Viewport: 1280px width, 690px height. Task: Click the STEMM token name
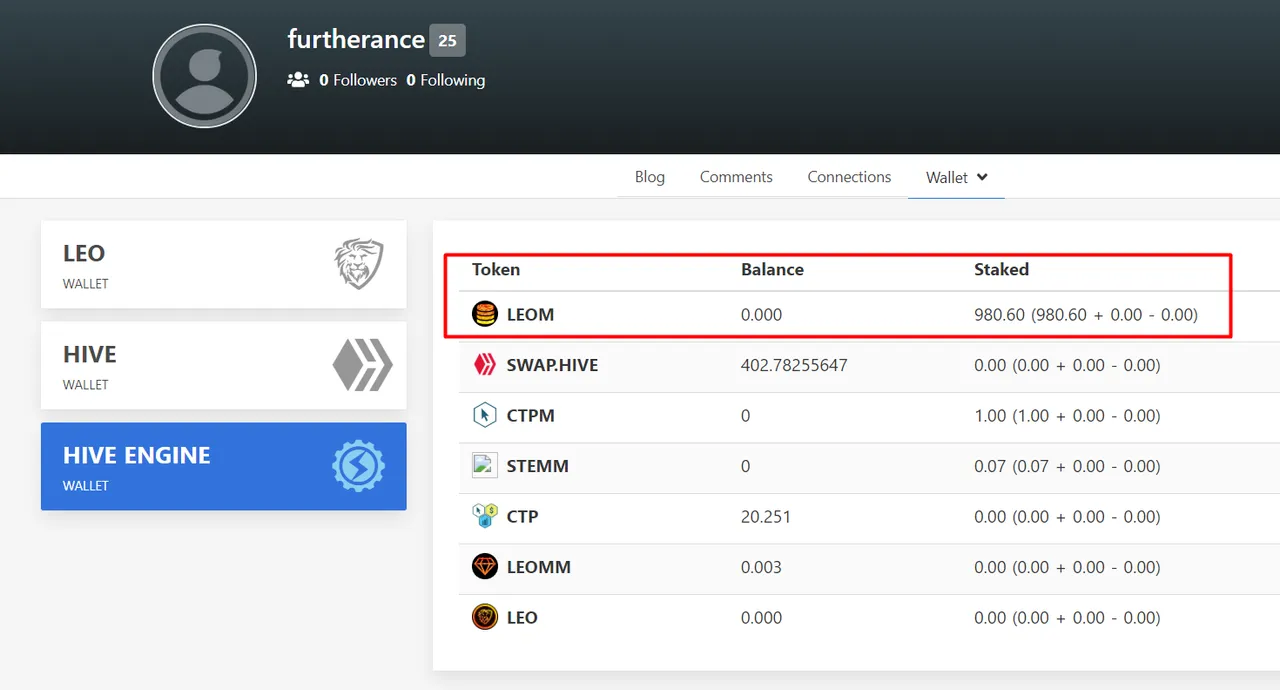pyautogui.click(x=537, y=466)
